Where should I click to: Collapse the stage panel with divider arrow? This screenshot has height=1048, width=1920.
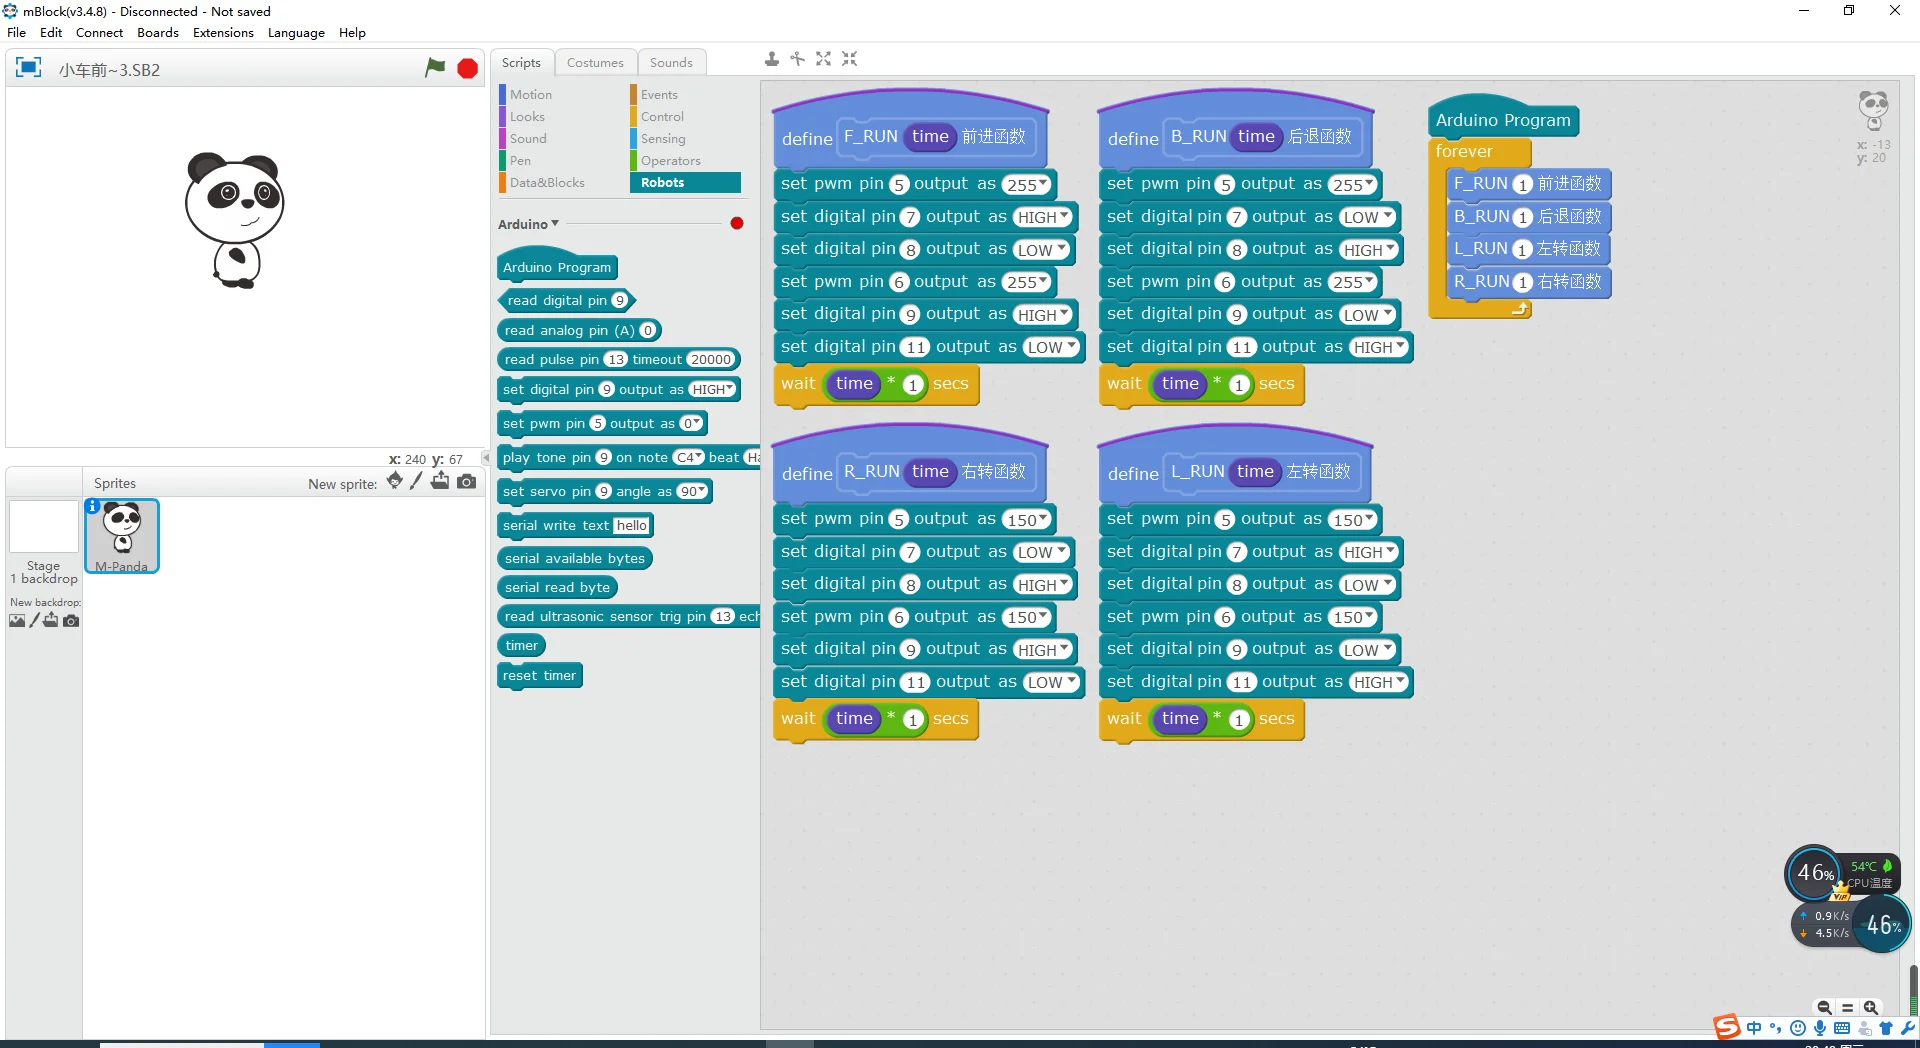coord(486,457)
